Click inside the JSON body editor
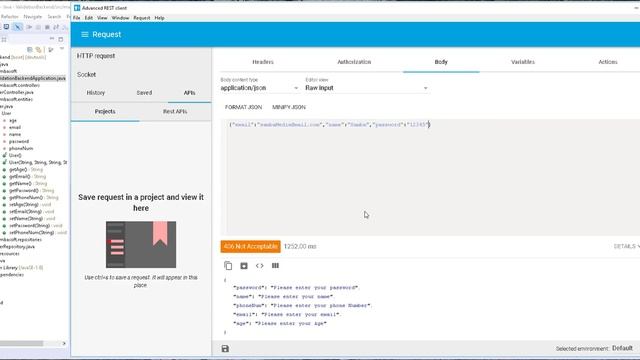 coord(431,178)
